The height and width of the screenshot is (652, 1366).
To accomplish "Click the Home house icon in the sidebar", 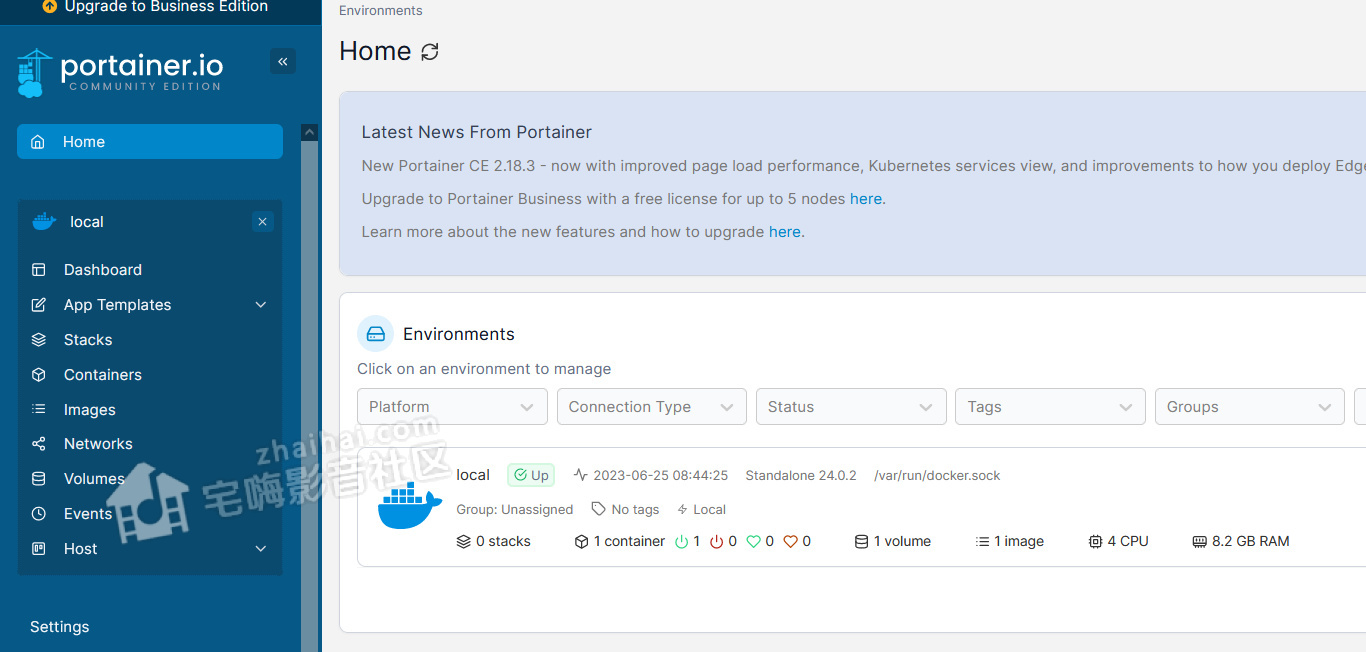I will click(x=38, y=142).
